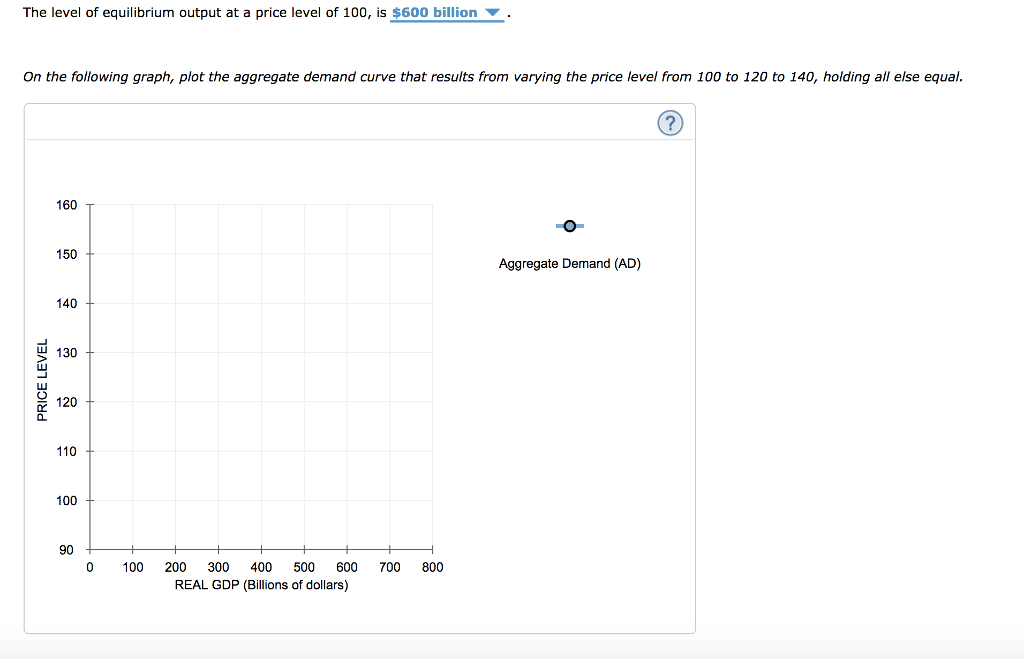
Task: Plot a point at price level 120 on the graph
Action: click(261, 401)
